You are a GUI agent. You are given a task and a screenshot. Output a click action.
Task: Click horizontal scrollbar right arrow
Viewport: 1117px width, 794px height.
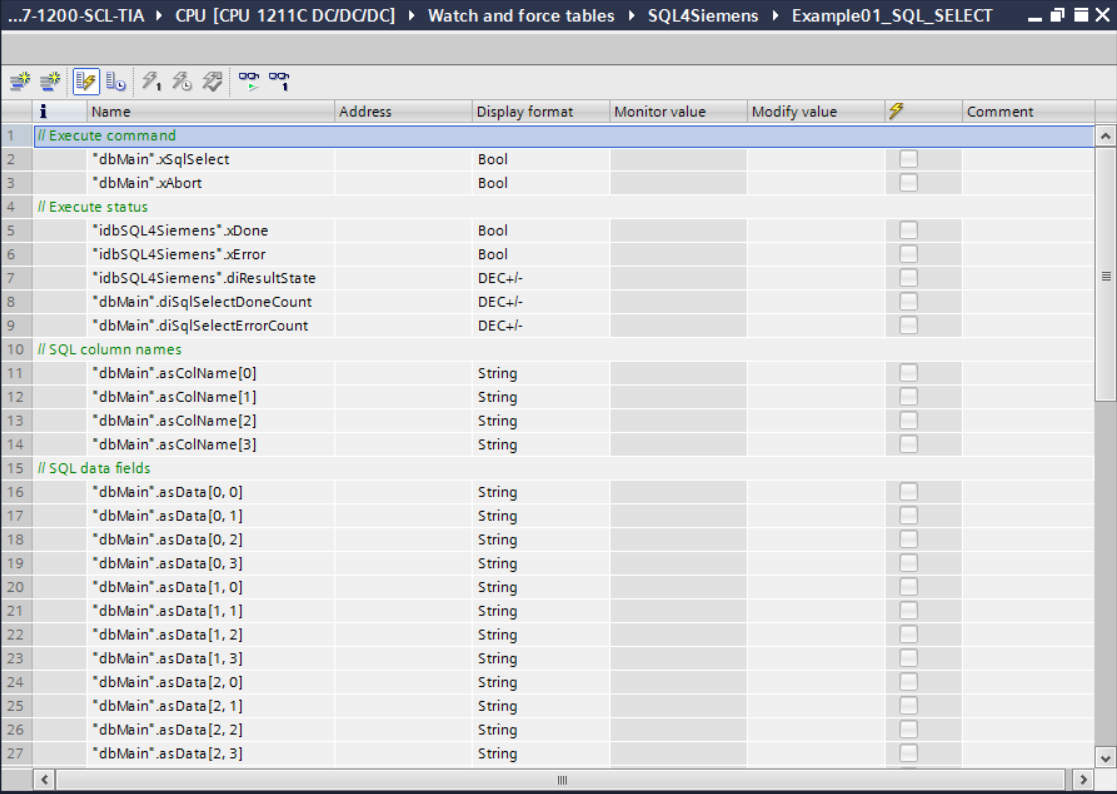[1084, 780]
